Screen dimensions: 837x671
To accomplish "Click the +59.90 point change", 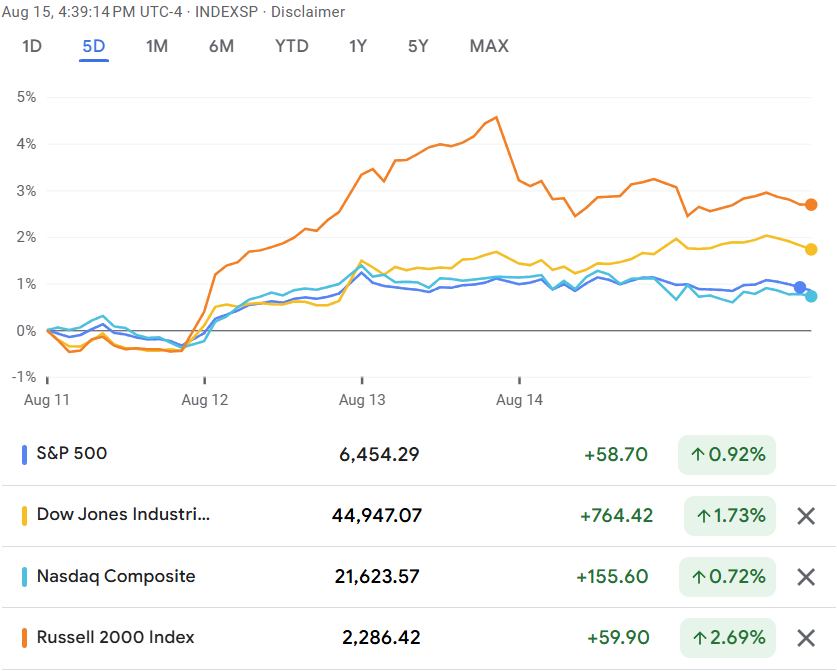I will tap(618, 638).
